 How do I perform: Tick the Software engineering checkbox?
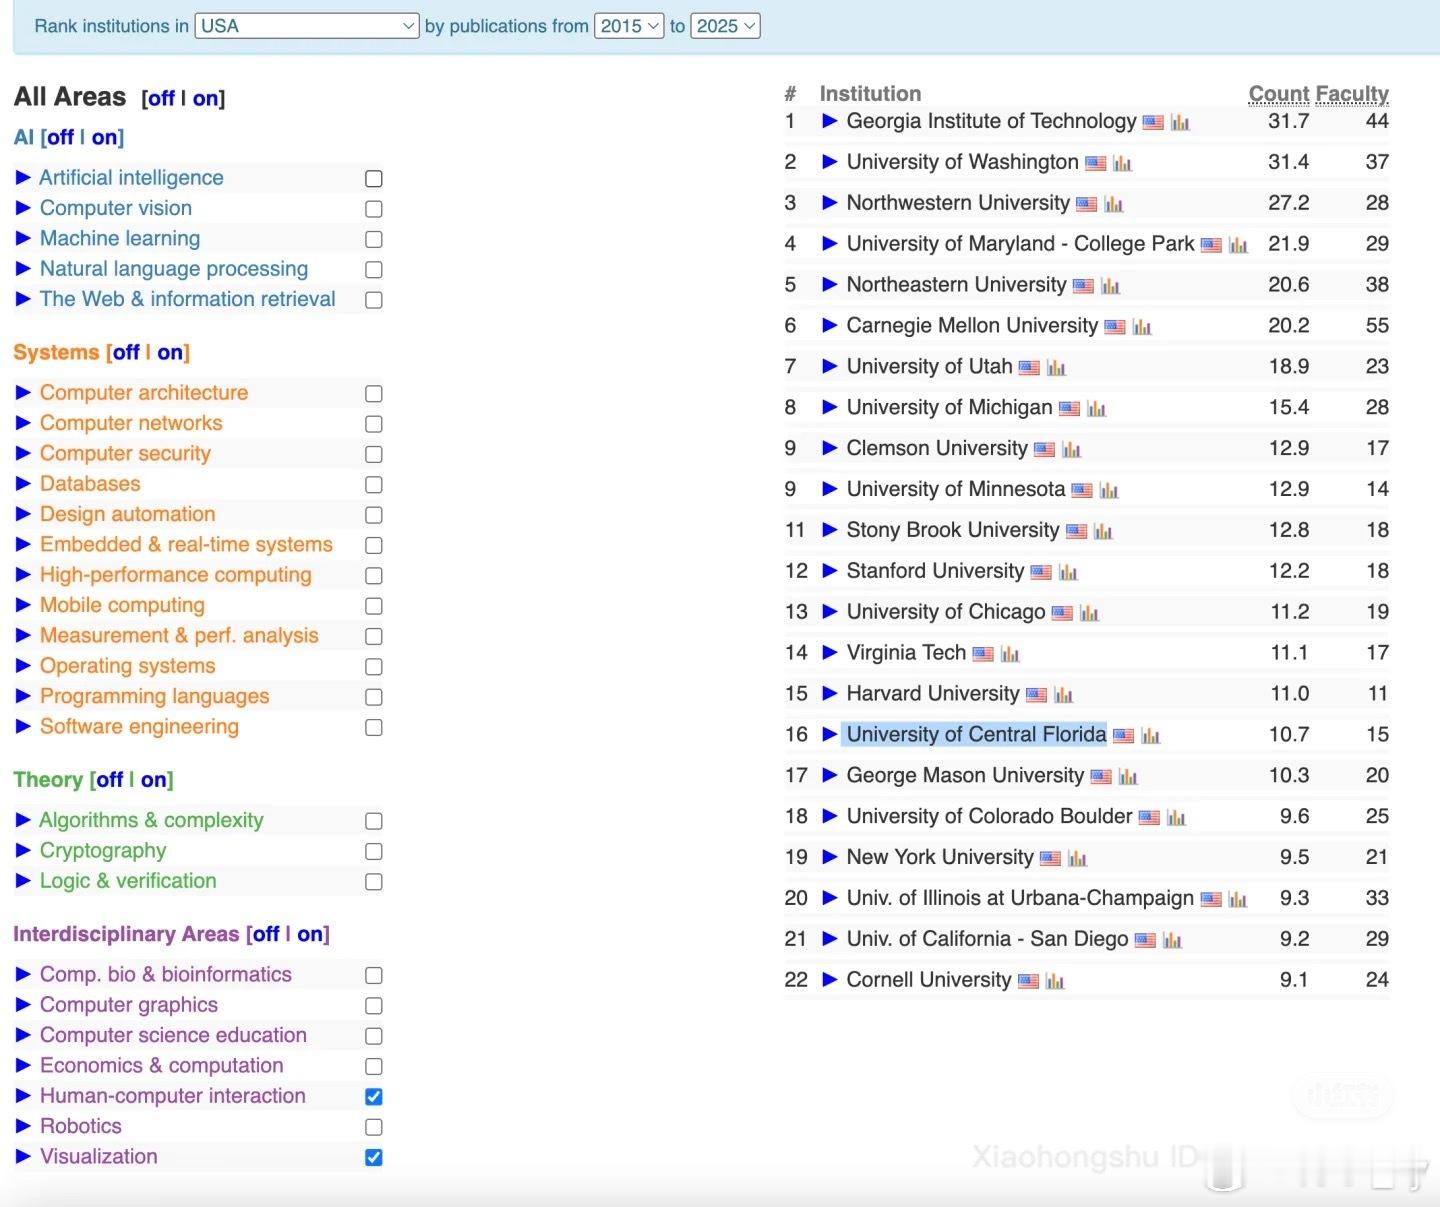[x=374, y=727]
